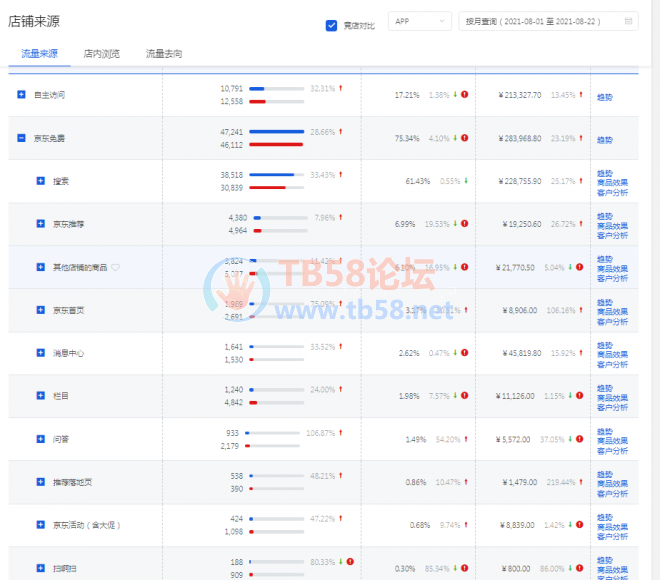The width and height of the screenshot is (660, 580).
Task: Click the 店铺来源 page heading
Action: pyautogui.click(x=34, y=21)
